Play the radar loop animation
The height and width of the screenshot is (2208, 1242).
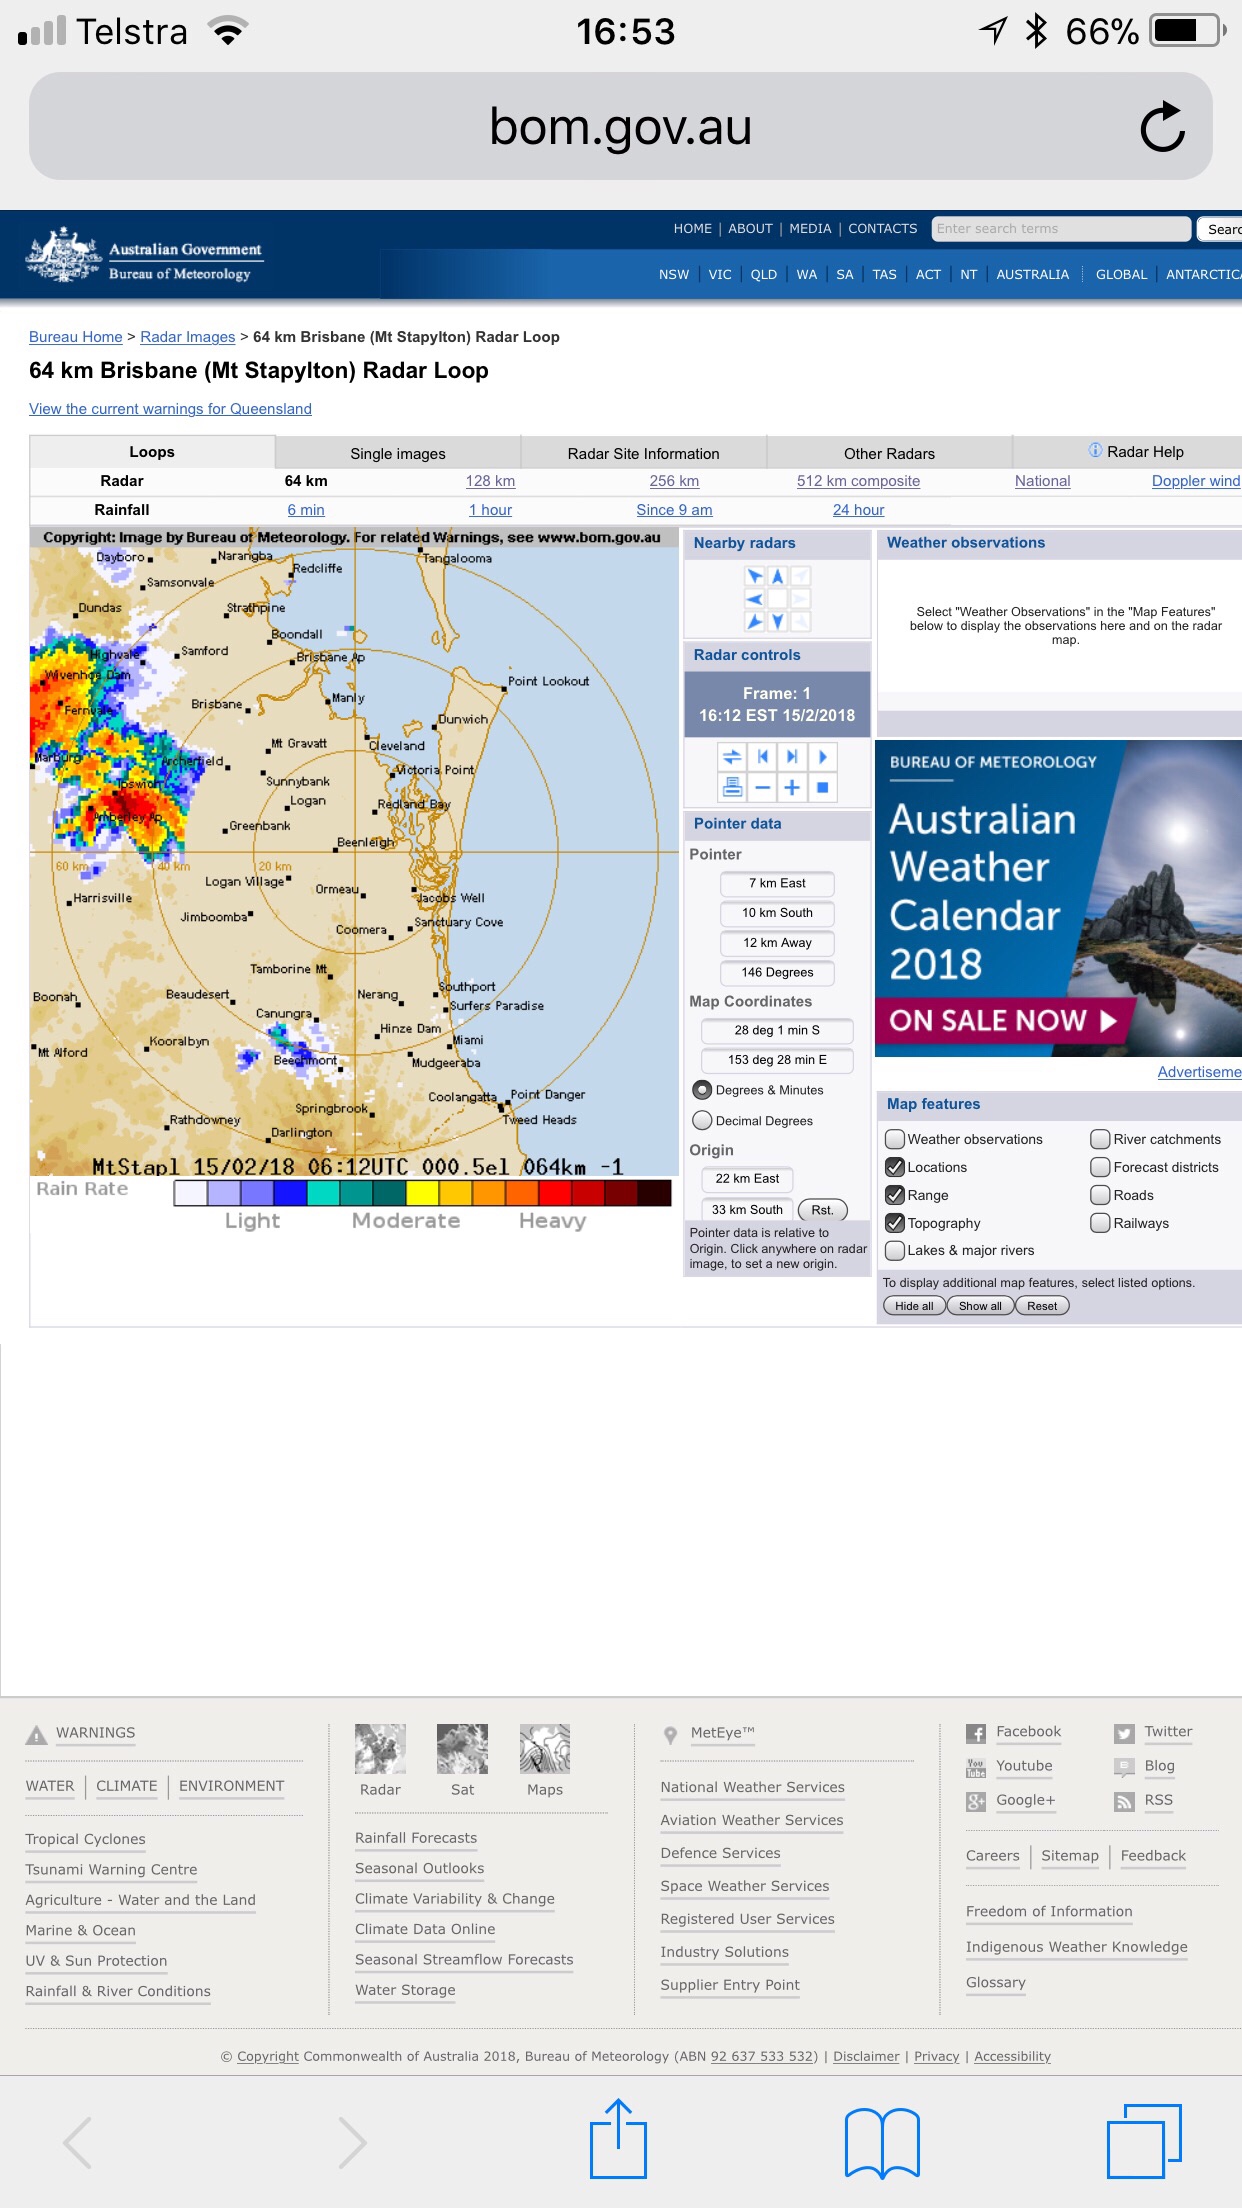(823, 757)
